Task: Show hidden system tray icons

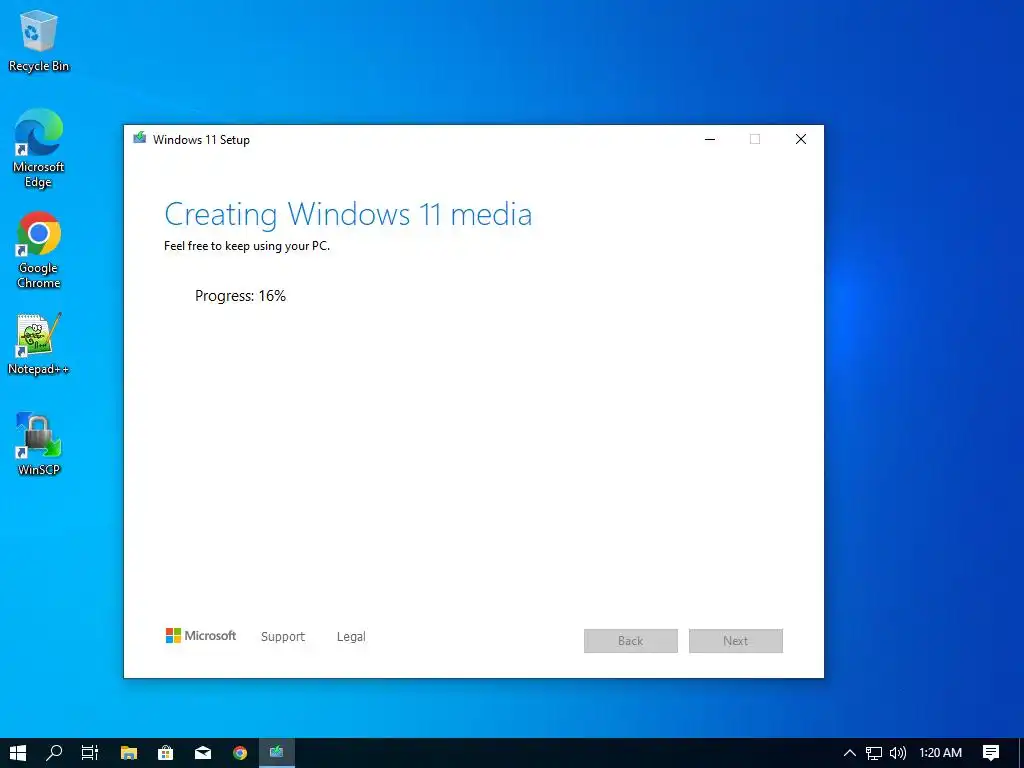Action: 850,753
